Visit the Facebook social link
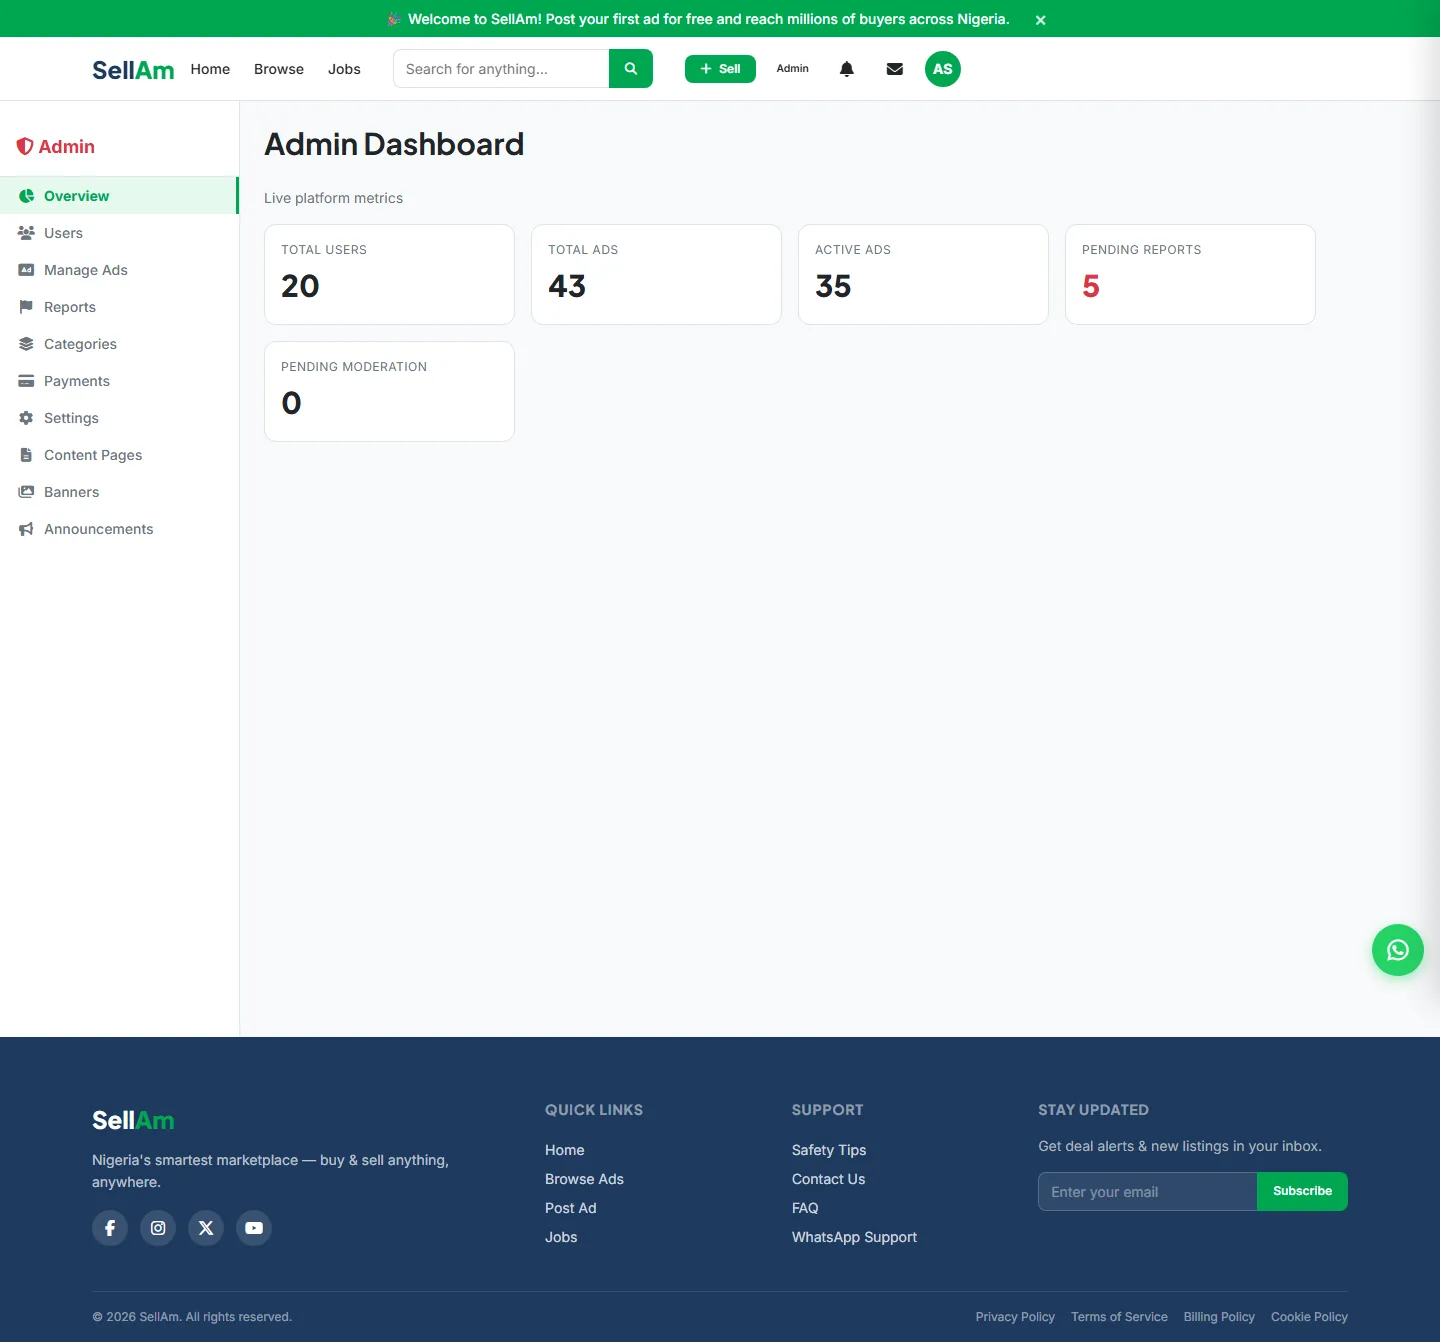The height and width of the screenshot is (1342, 1440). 110,1228
